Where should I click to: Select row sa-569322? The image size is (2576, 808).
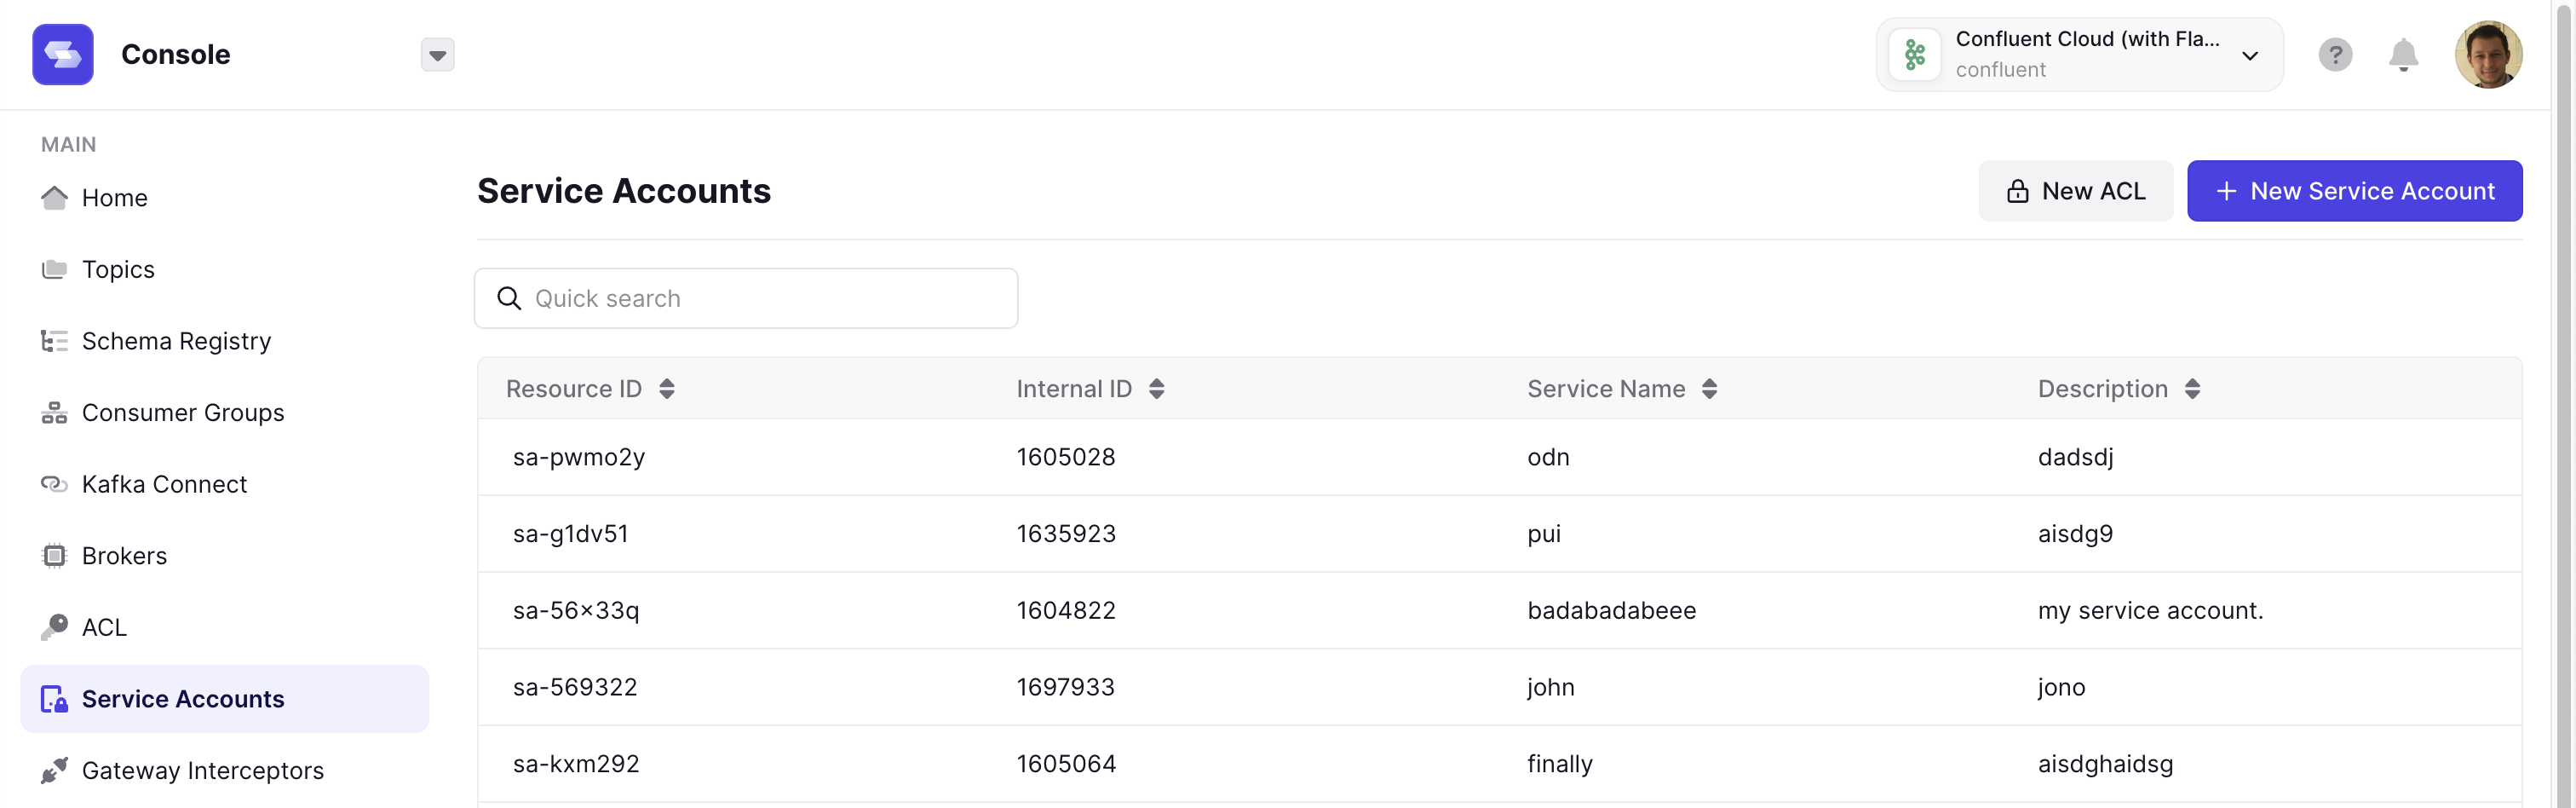pyautogui.click(x=1499, y=687)
